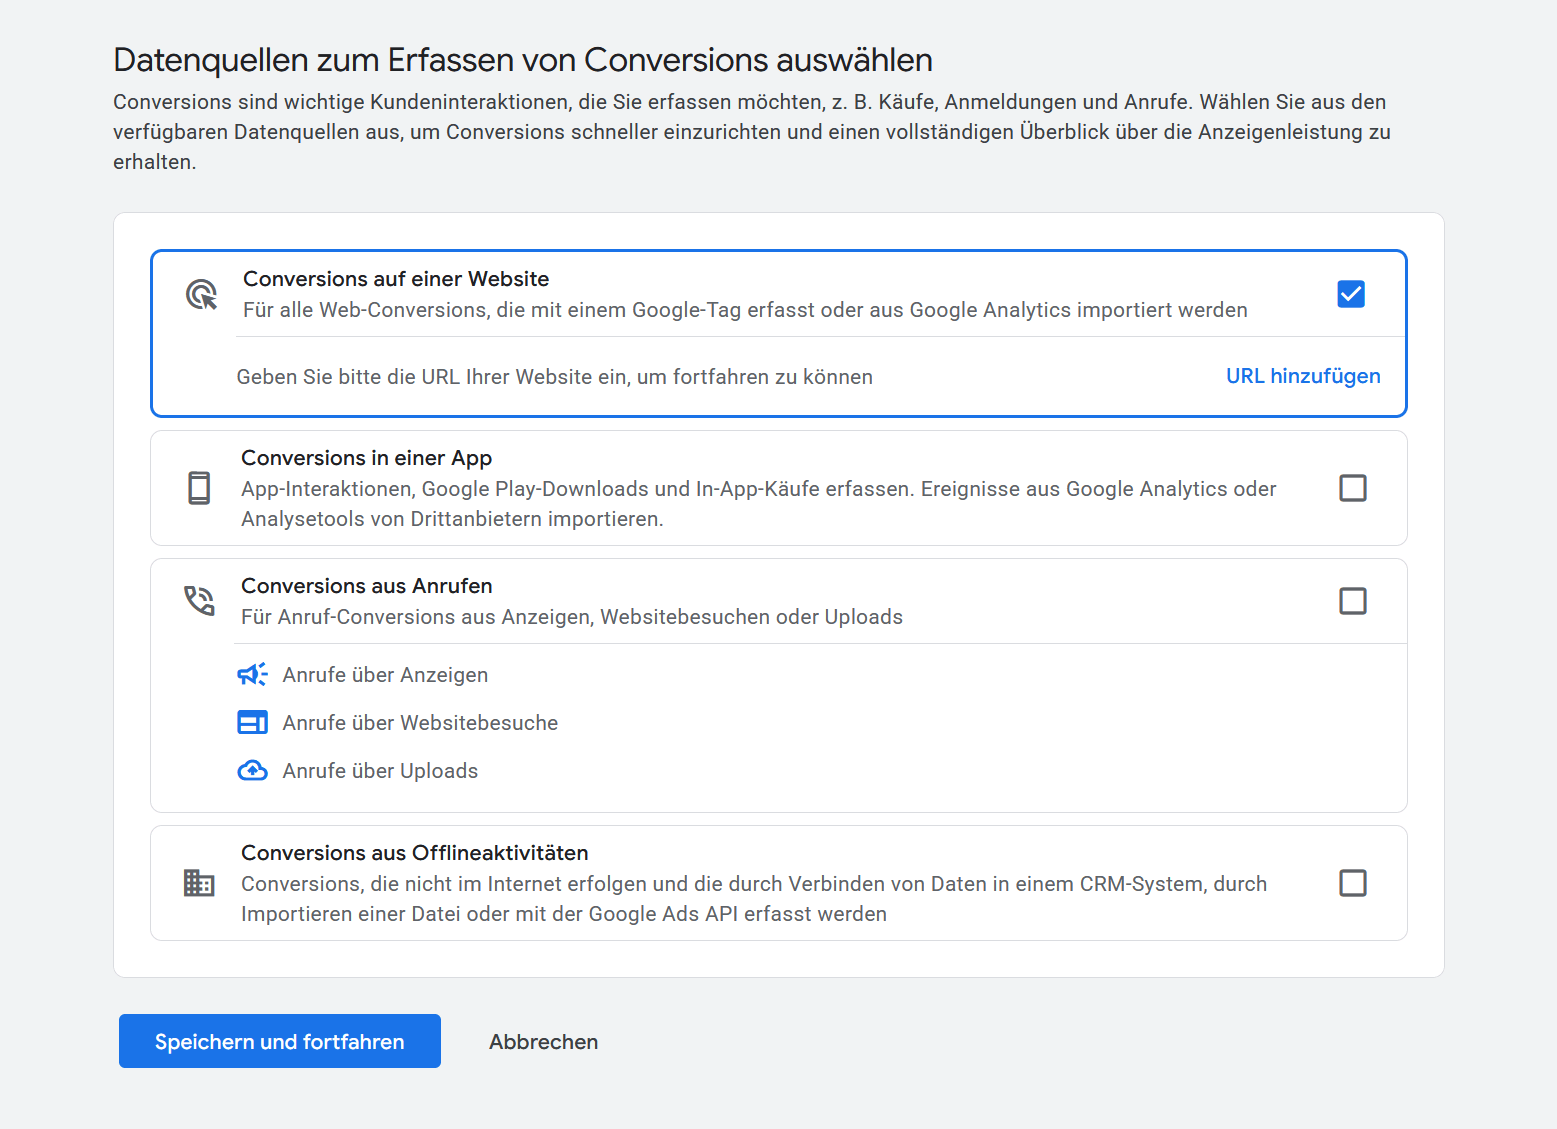Select the Conversions aus Offlineaktivitäten heading
Image resolution: width=1557 pixels, height=1129 pixels.
click(x=415, y=853)
